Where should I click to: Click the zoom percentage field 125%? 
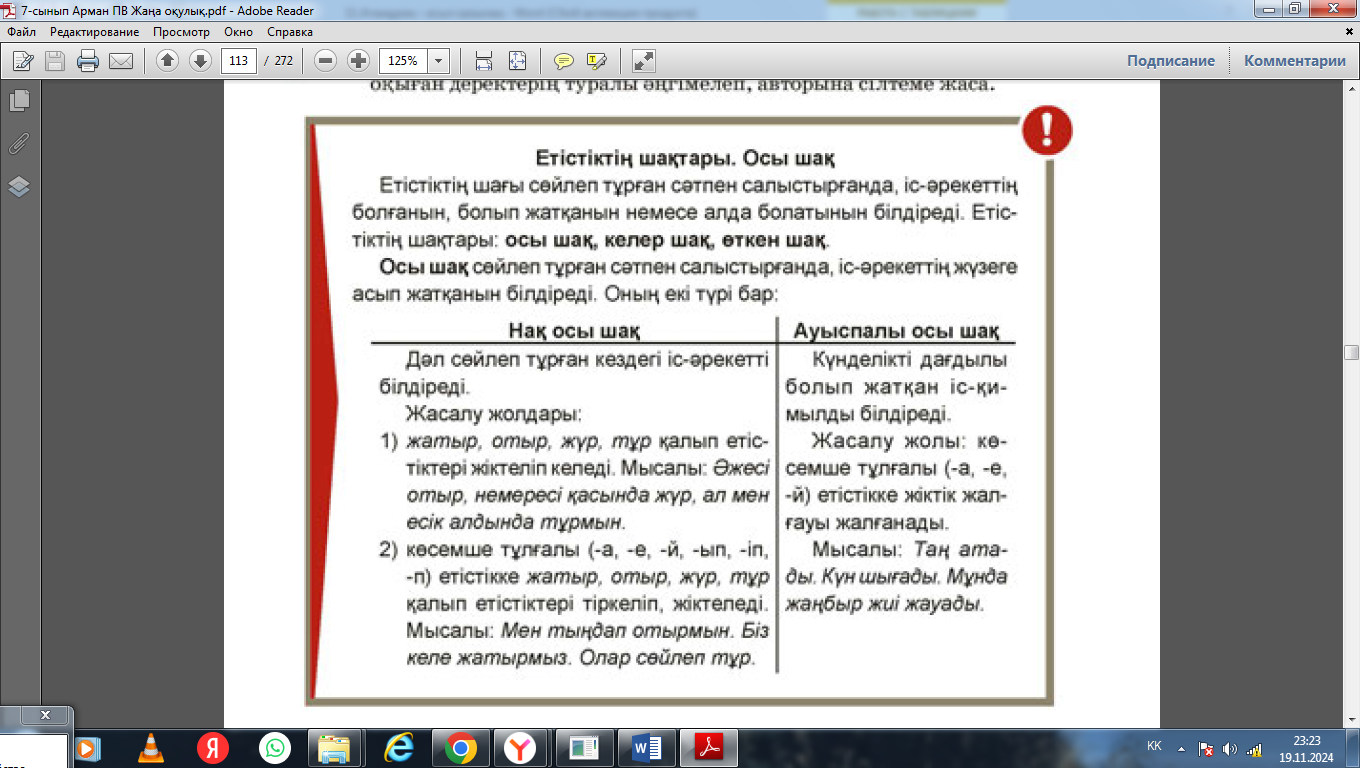point(403,61)
